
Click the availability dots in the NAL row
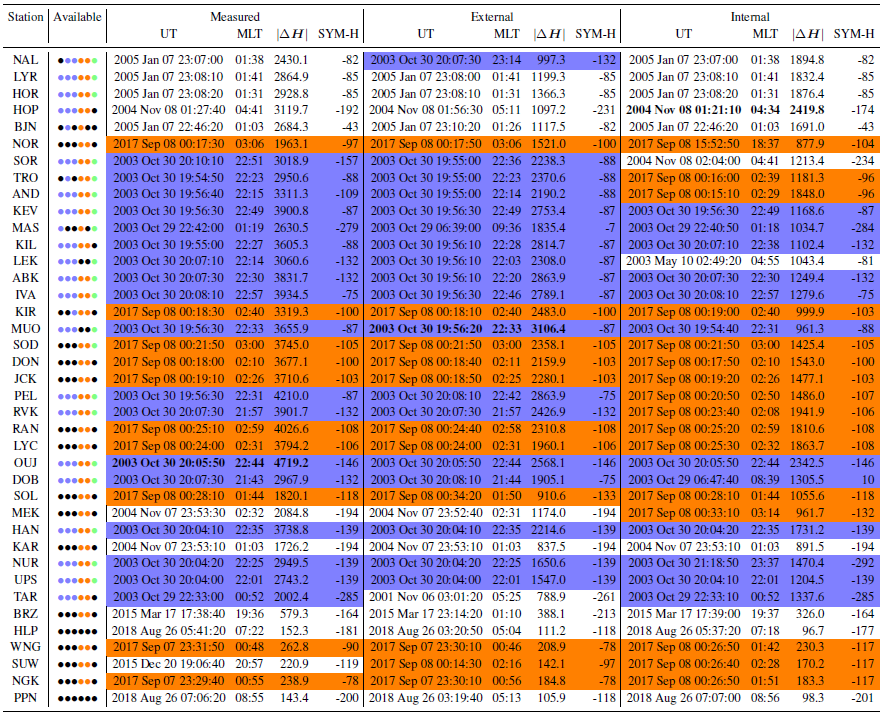coord(77,60)
